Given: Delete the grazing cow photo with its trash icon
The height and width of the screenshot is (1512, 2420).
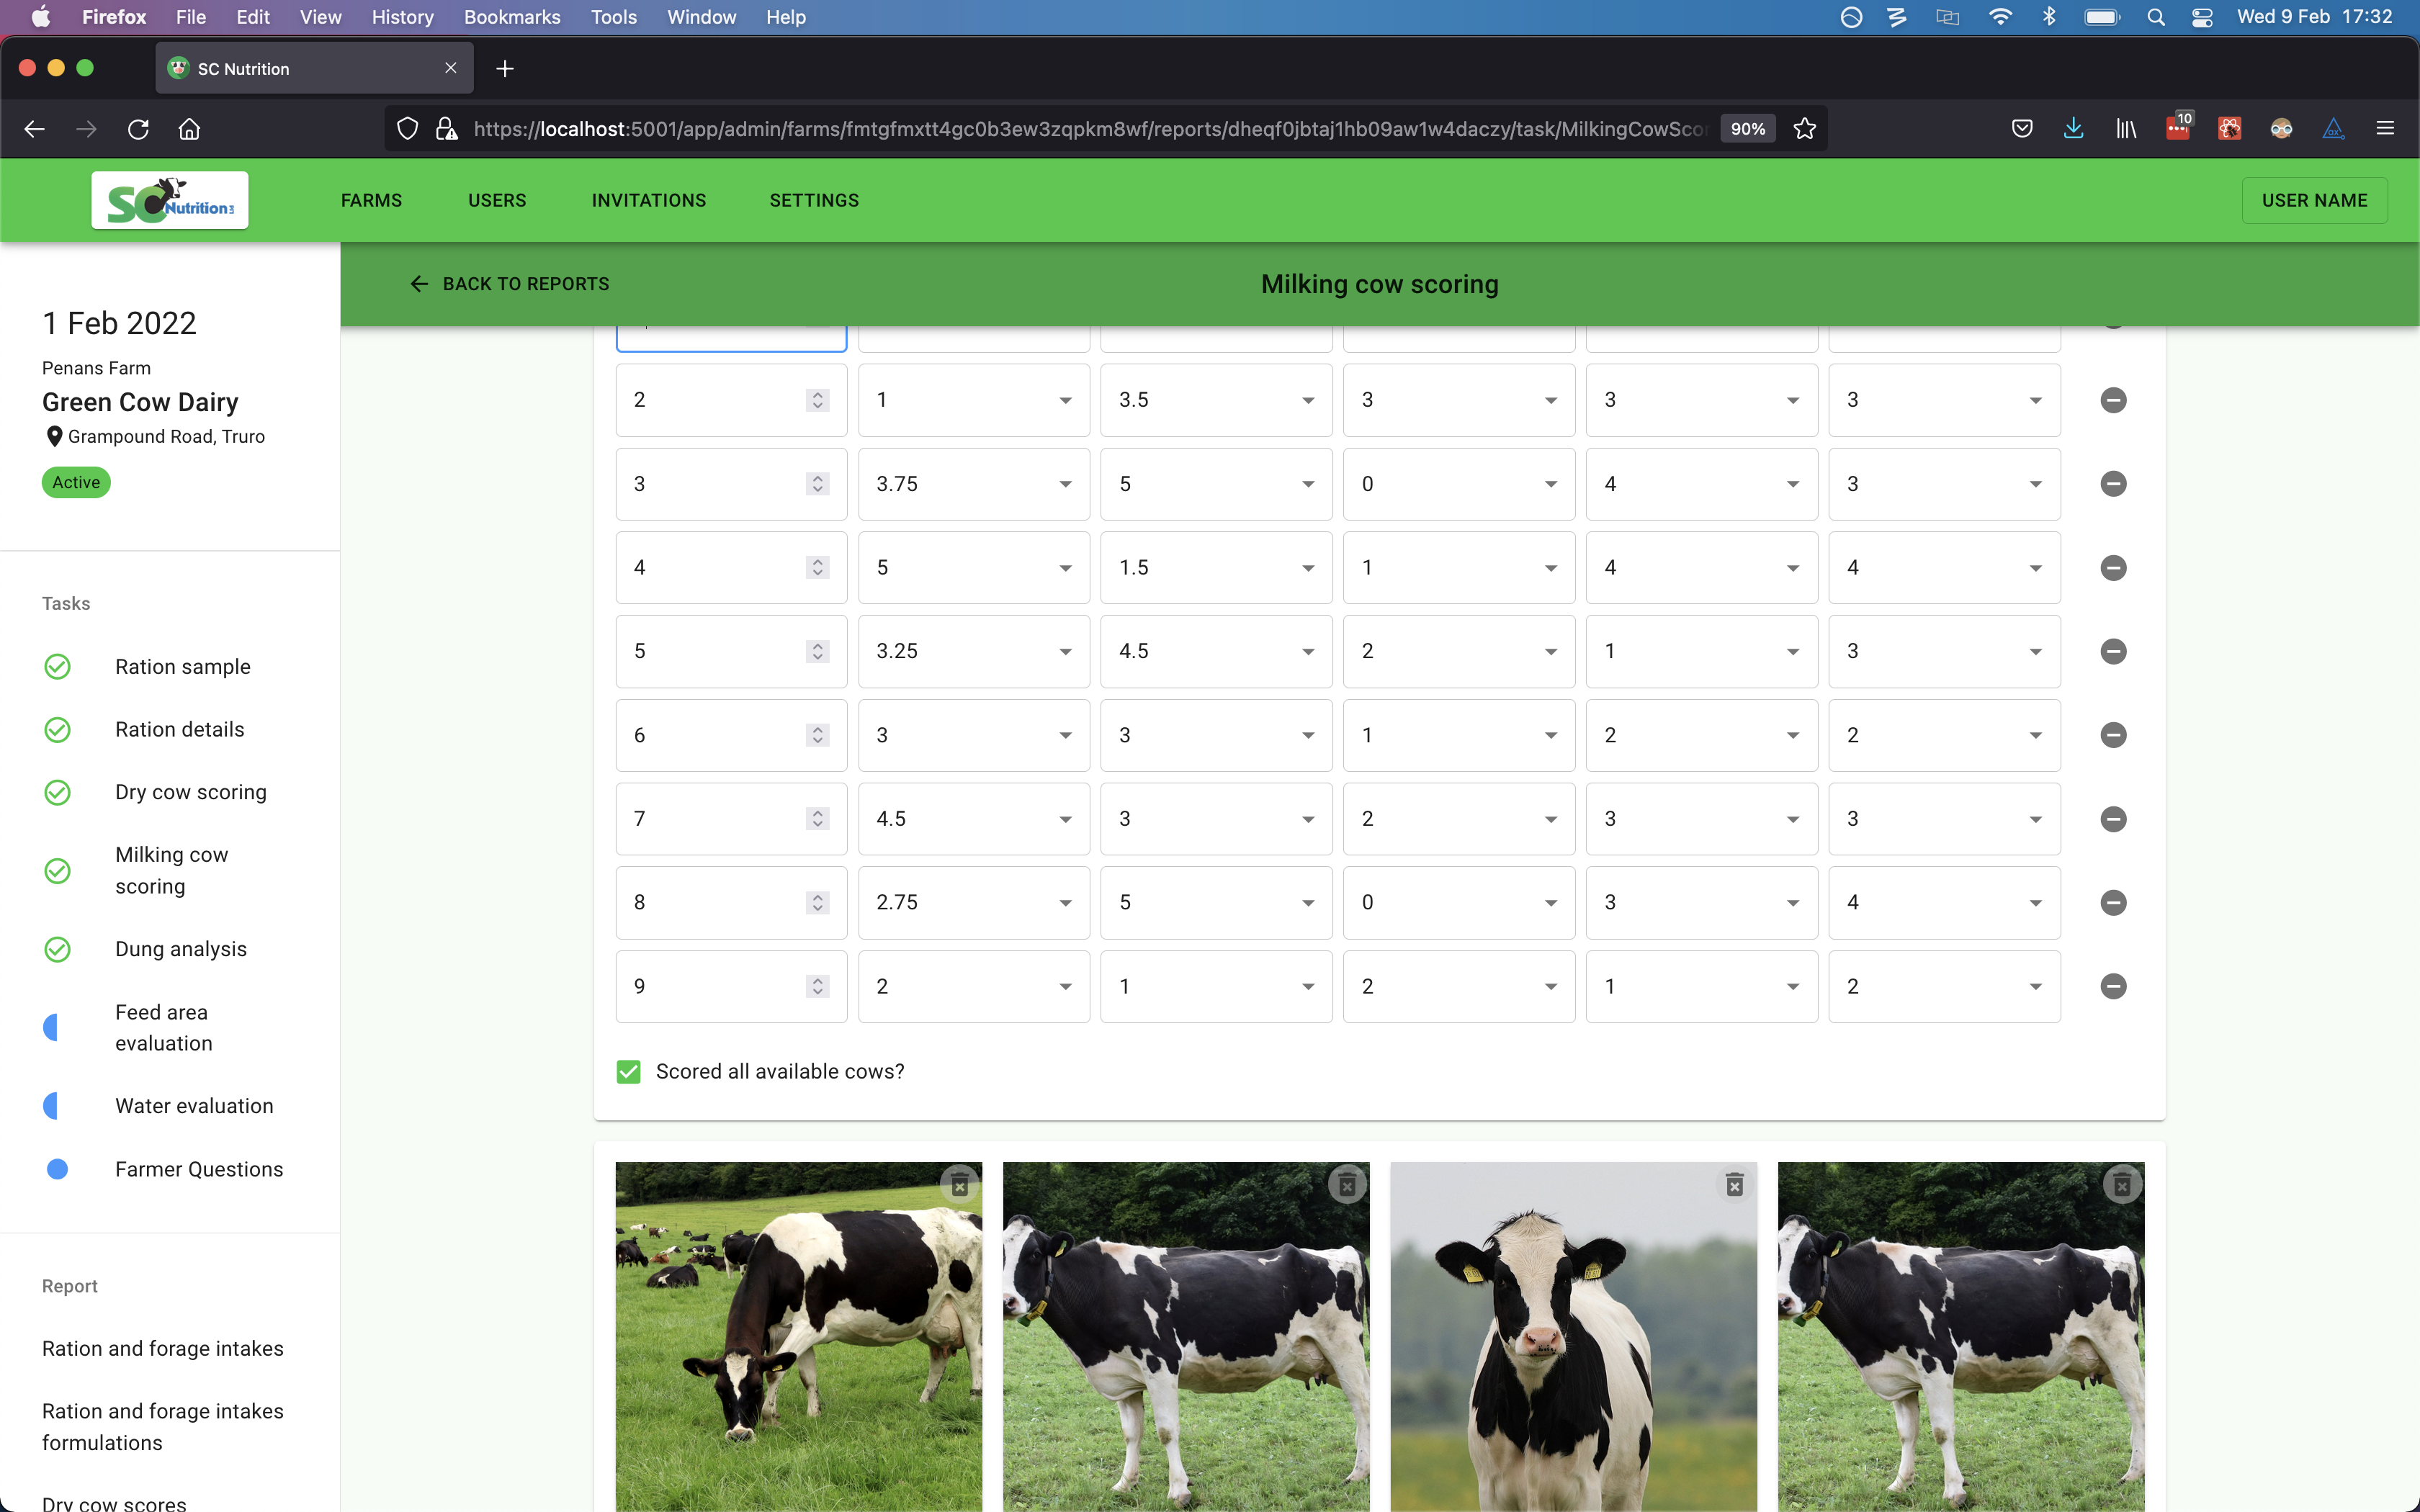Looking at the screenshot, I should pyautogui.click(x=959, y=1185).
